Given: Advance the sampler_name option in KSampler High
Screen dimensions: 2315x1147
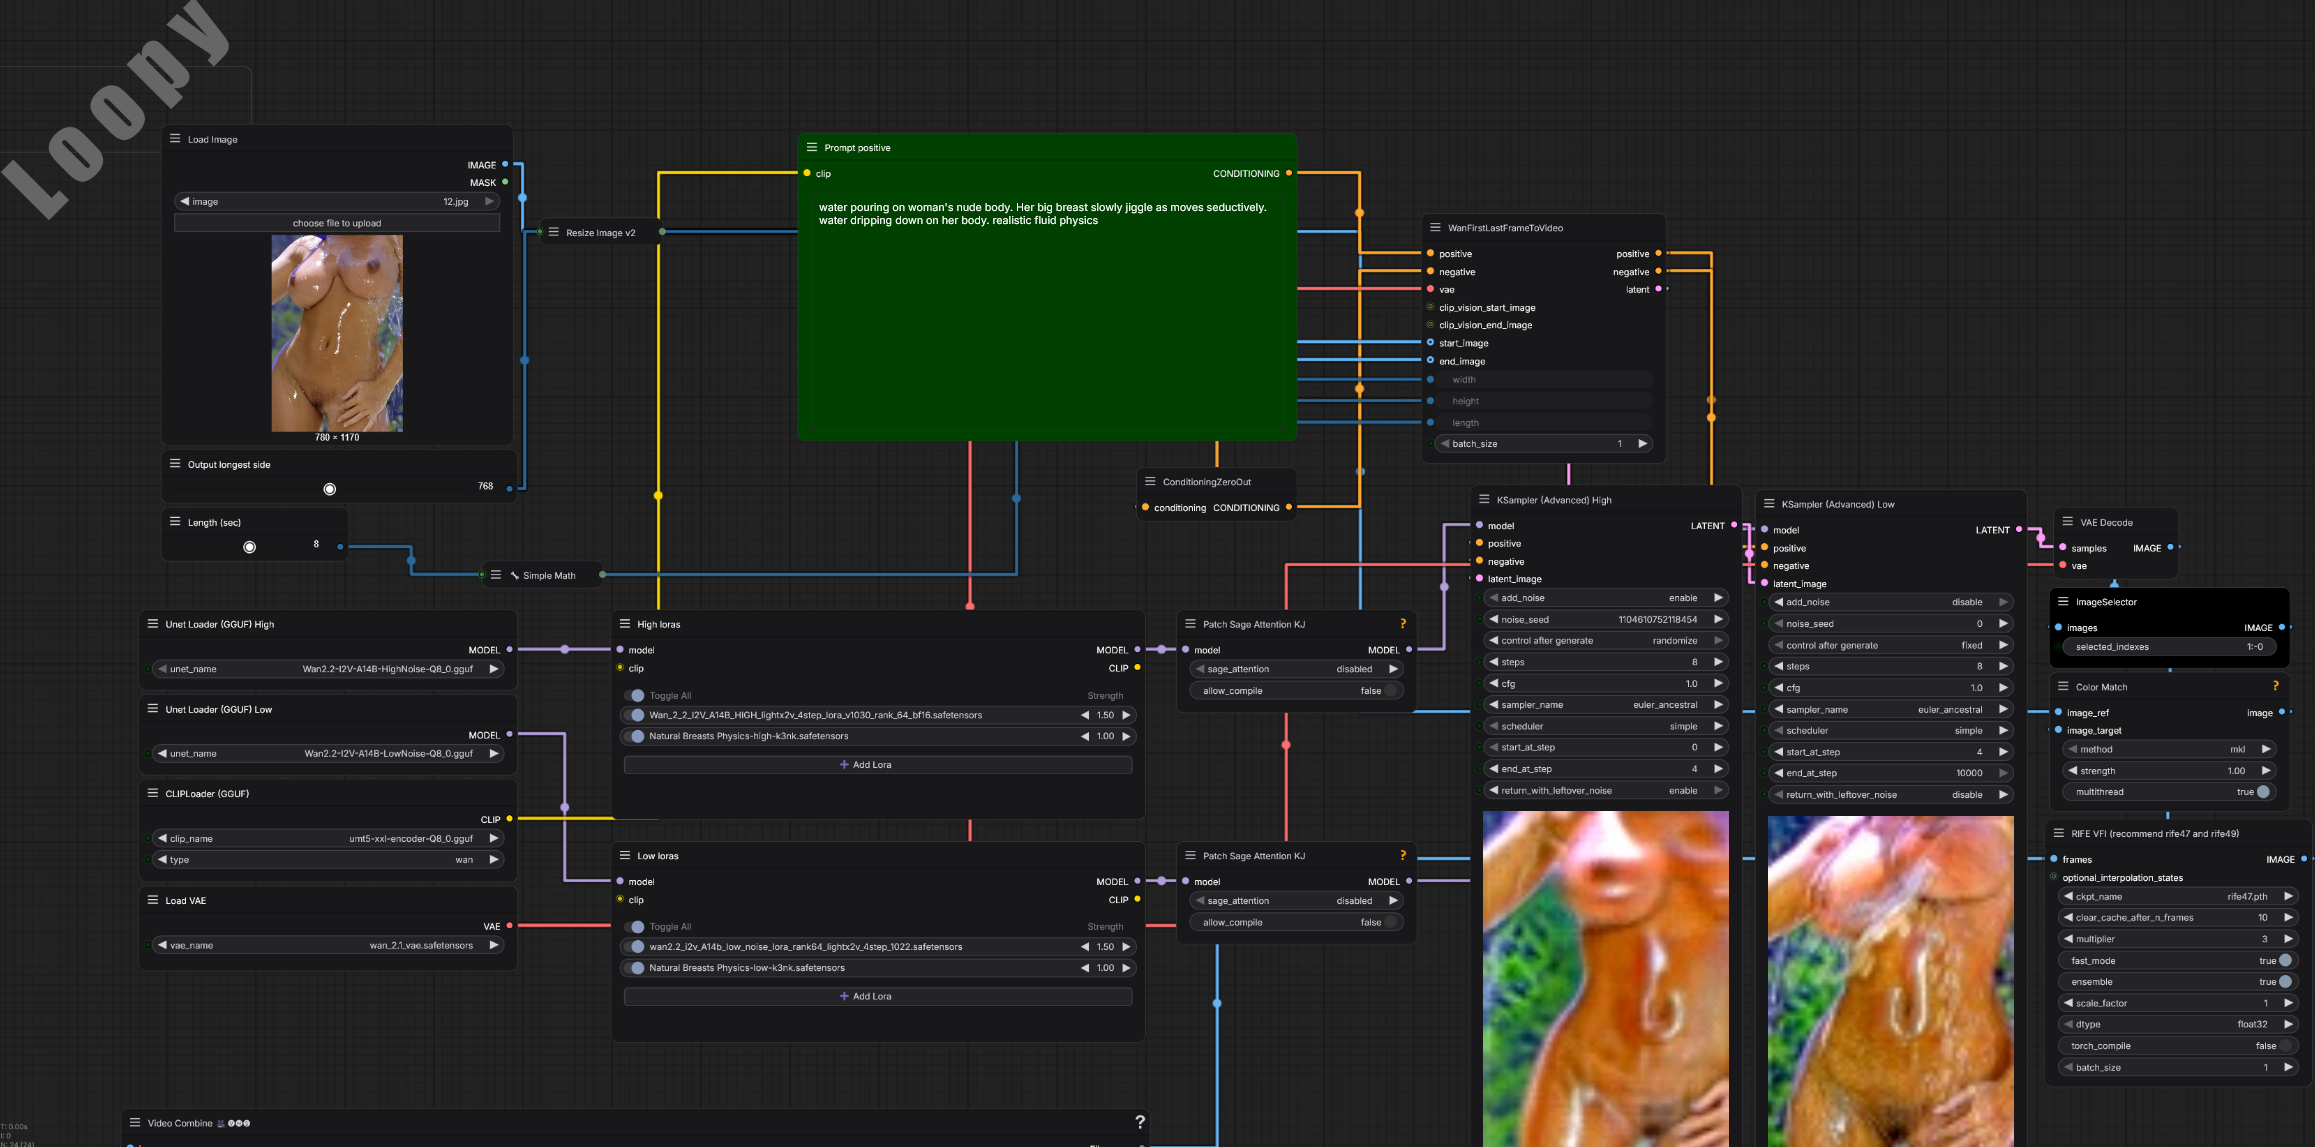Looking at the screenshot, I should tap(1718, 705).
